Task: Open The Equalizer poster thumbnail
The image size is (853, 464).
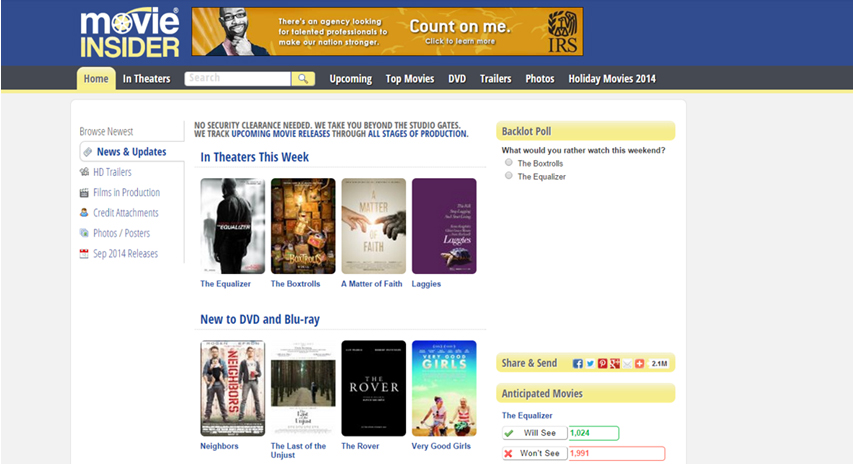Action: [232, 226]
